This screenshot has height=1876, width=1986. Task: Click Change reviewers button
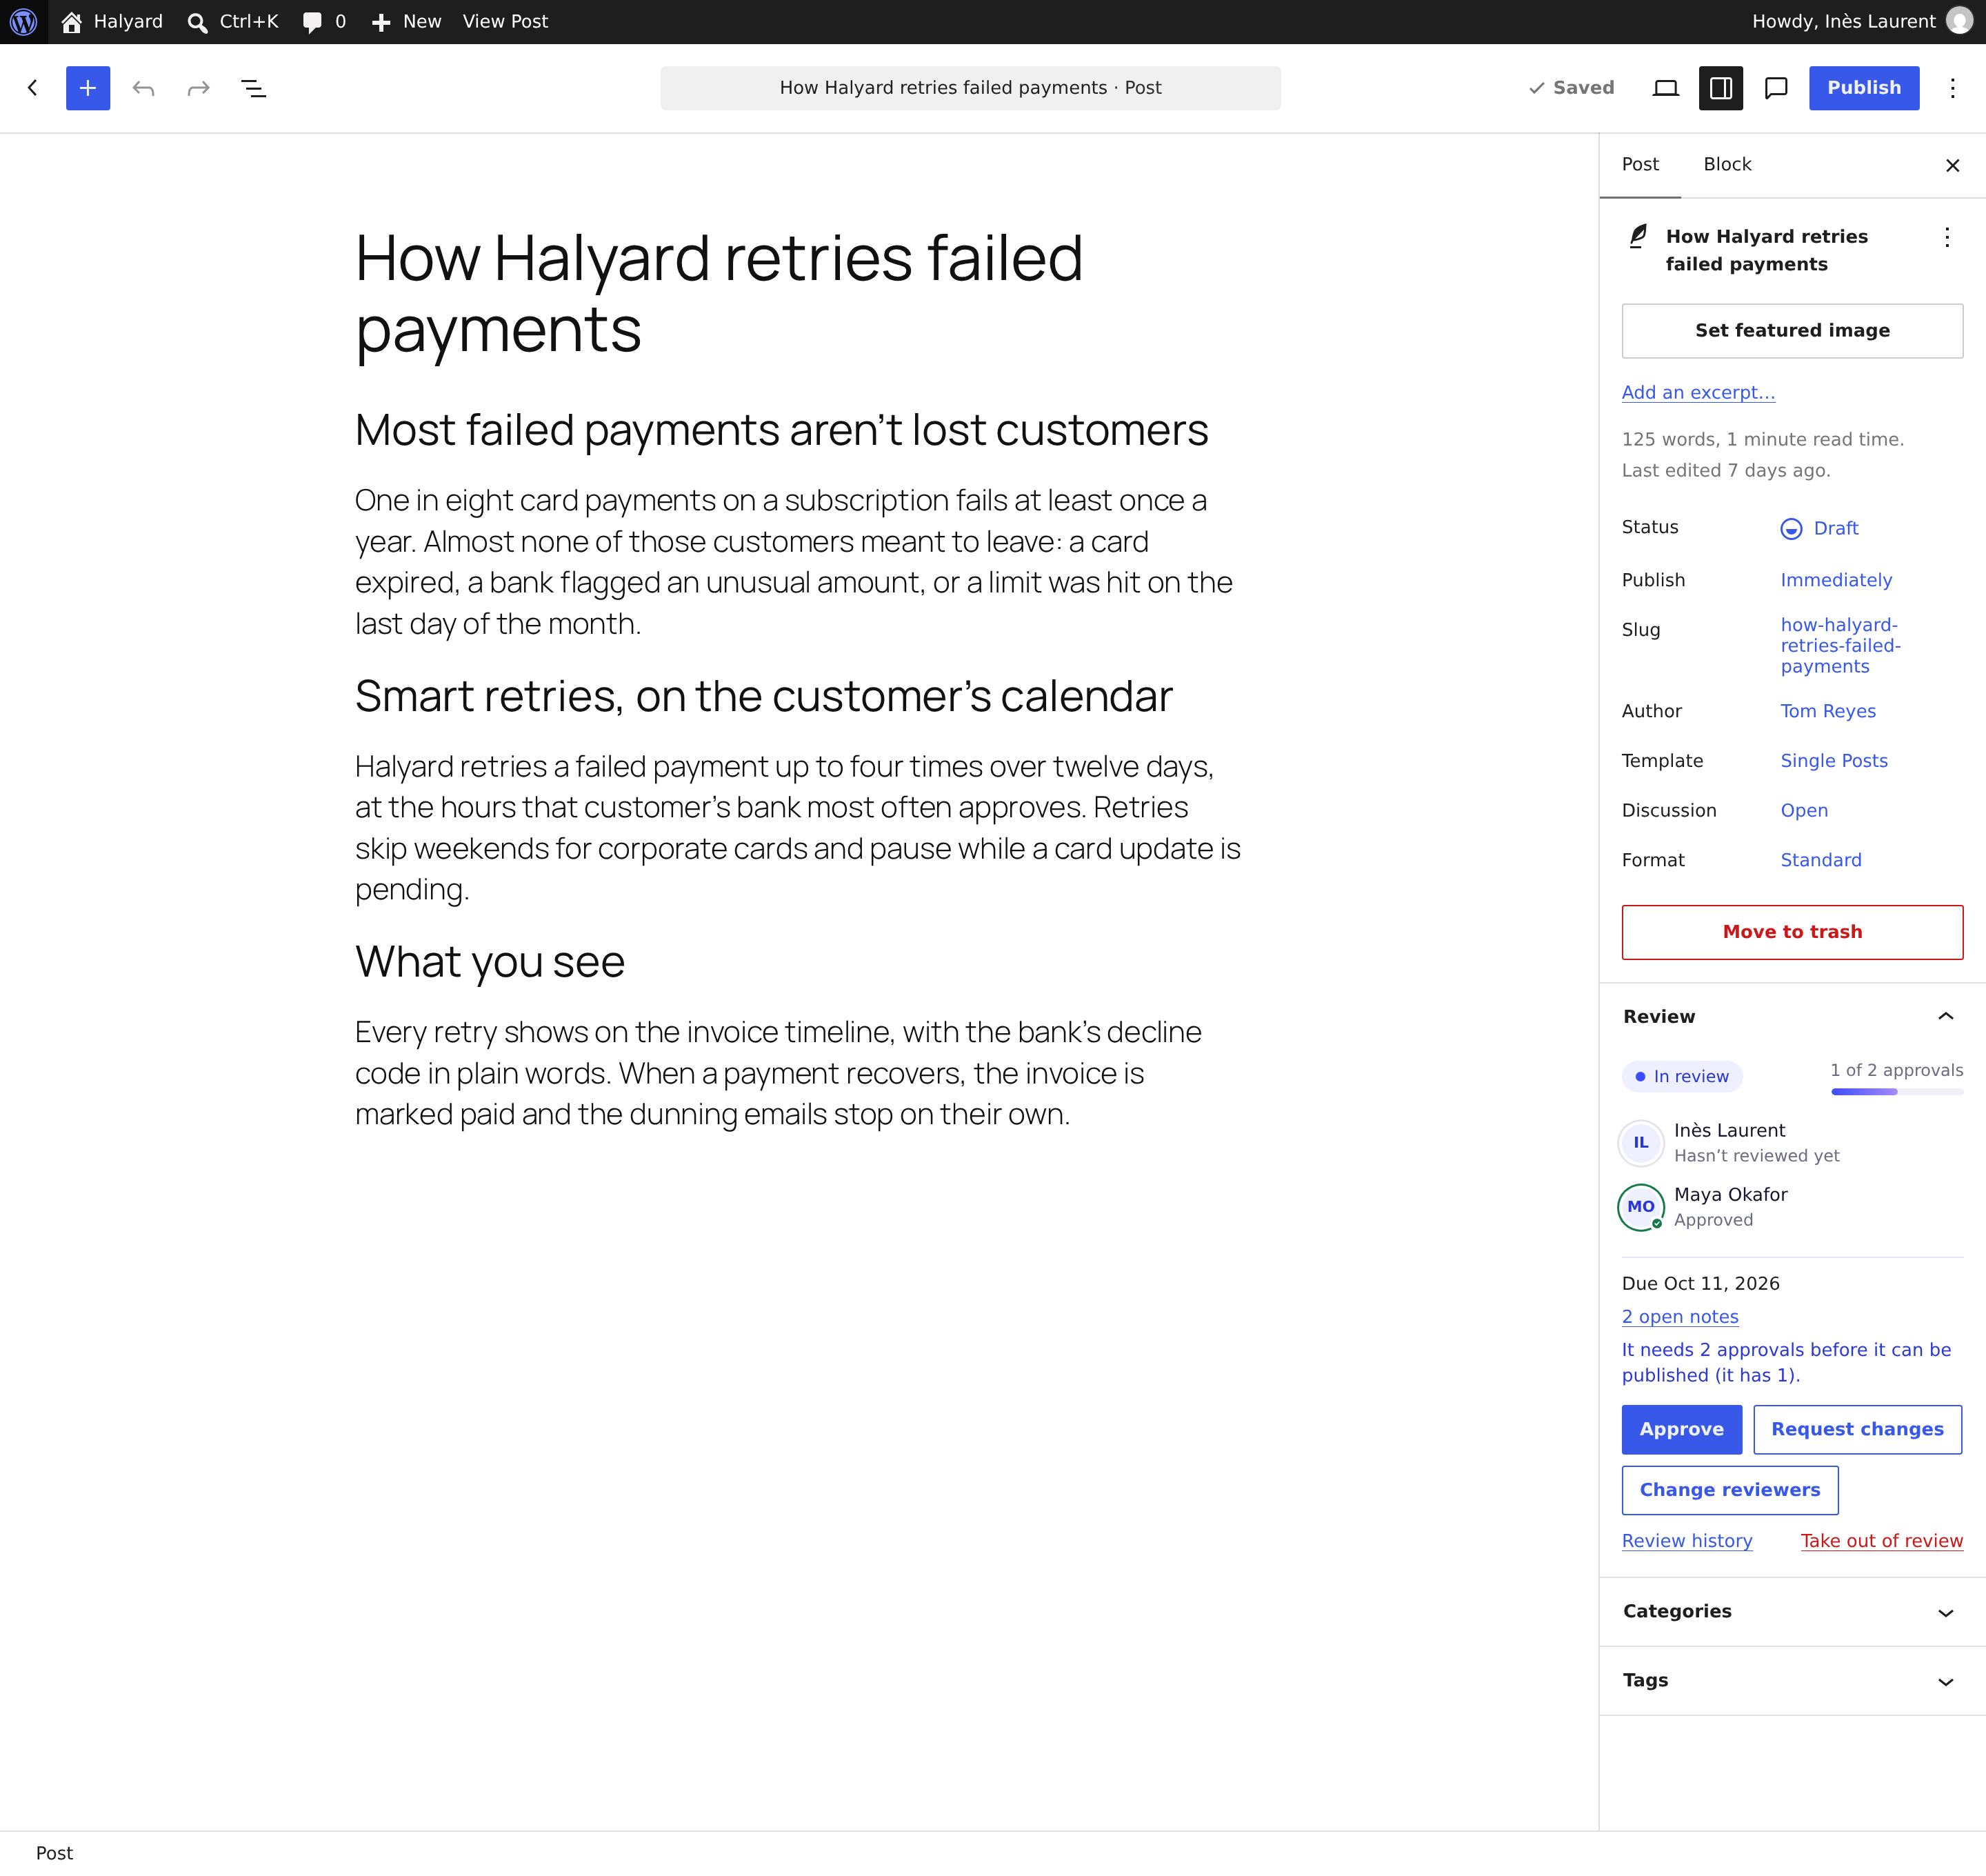[1729, 1490]
